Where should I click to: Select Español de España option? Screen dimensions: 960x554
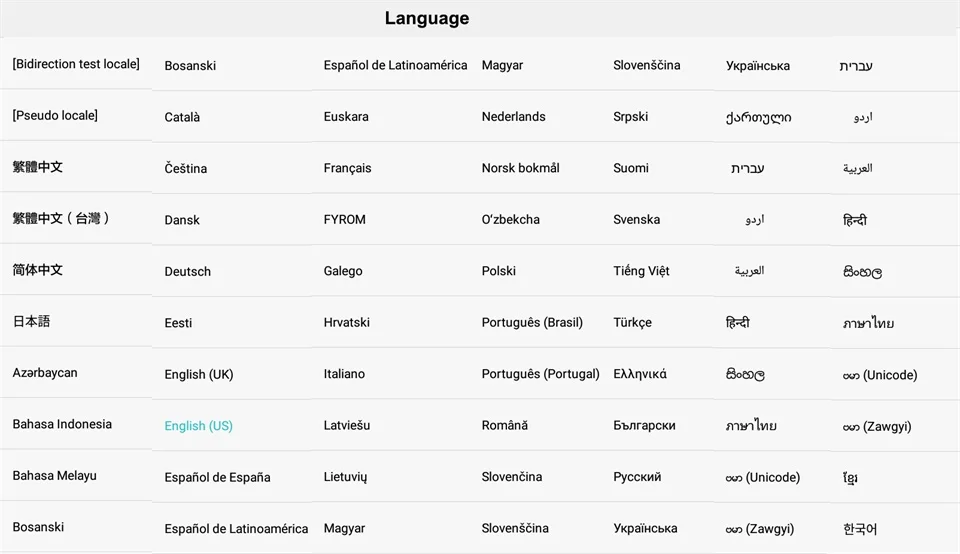(x=217, y=477)
